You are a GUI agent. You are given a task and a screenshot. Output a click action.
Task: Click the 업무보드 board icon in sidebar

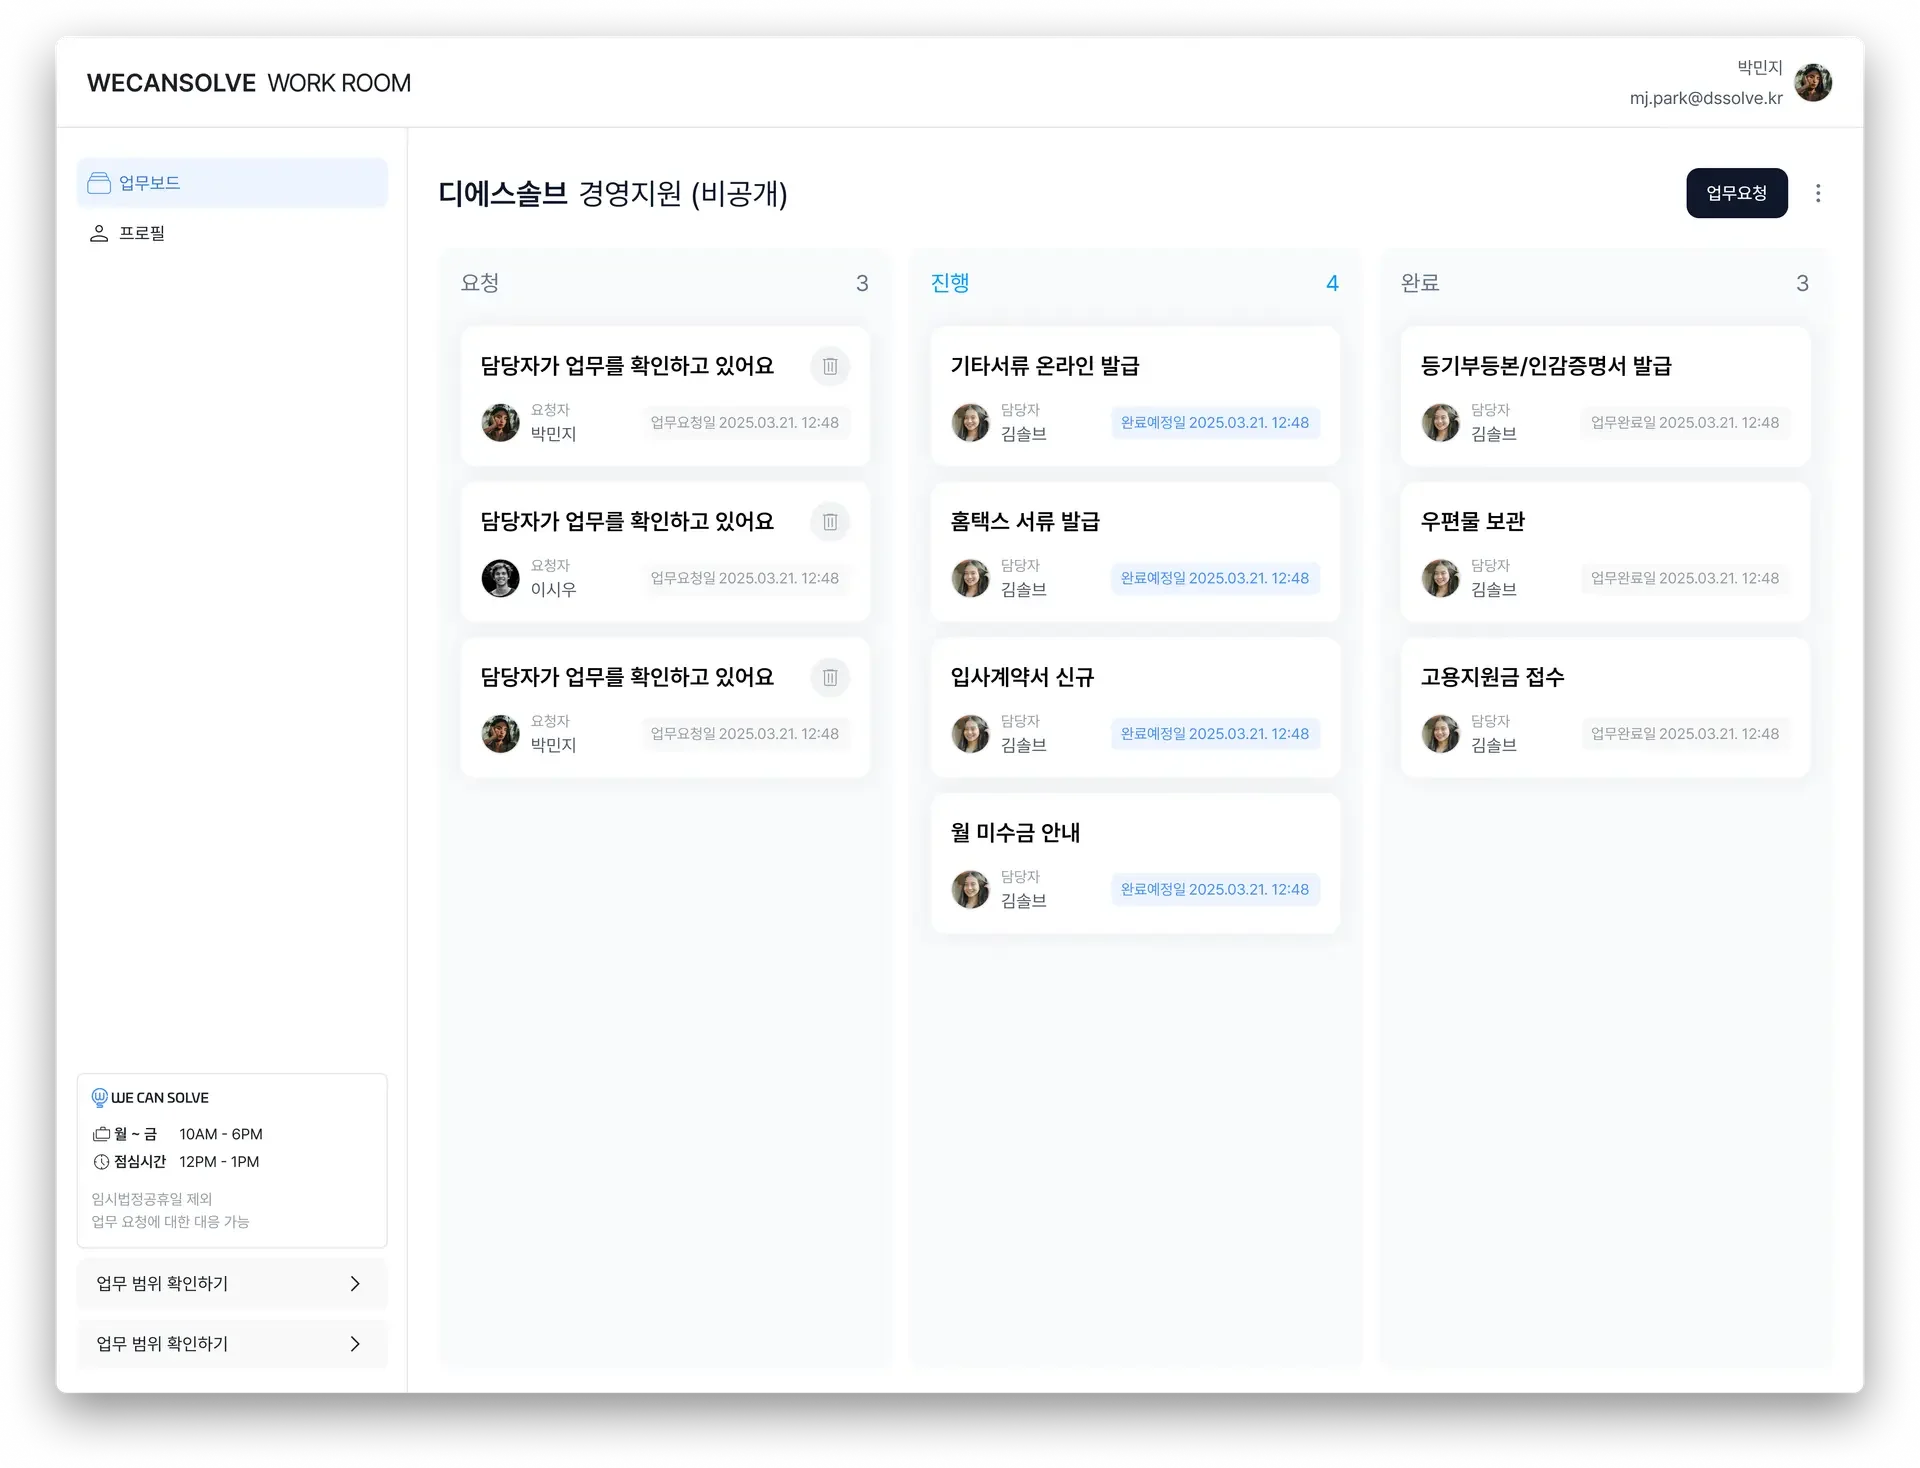99,183
